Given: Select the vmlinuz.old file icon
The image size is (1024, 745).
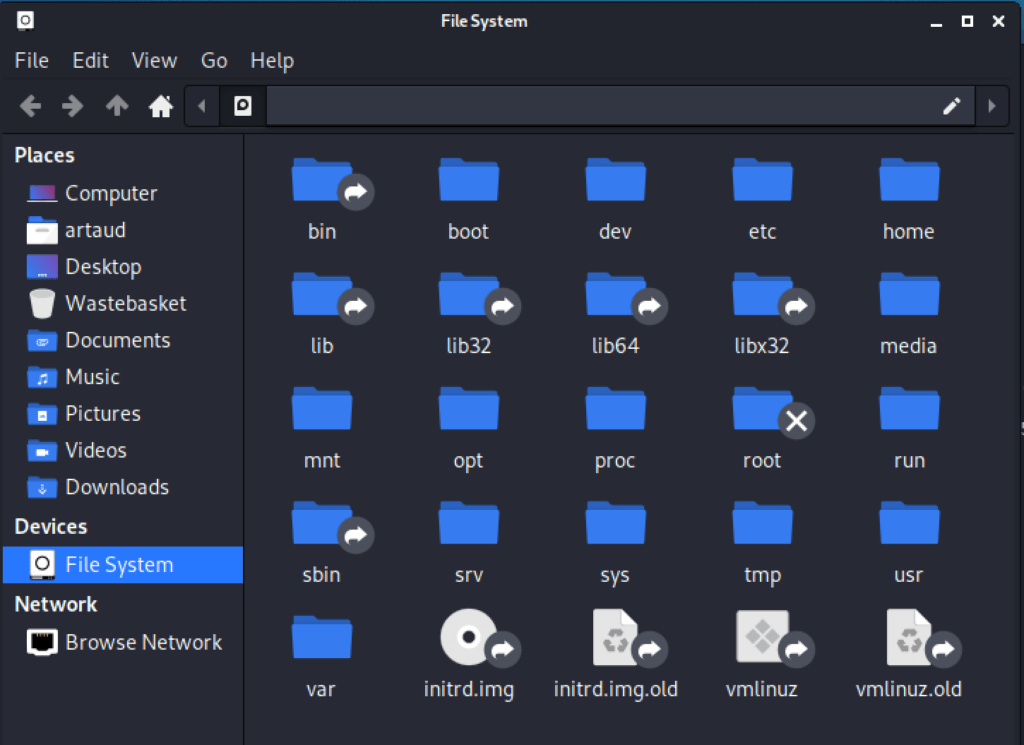Looking at the screenshot, I should click(909, 637).
